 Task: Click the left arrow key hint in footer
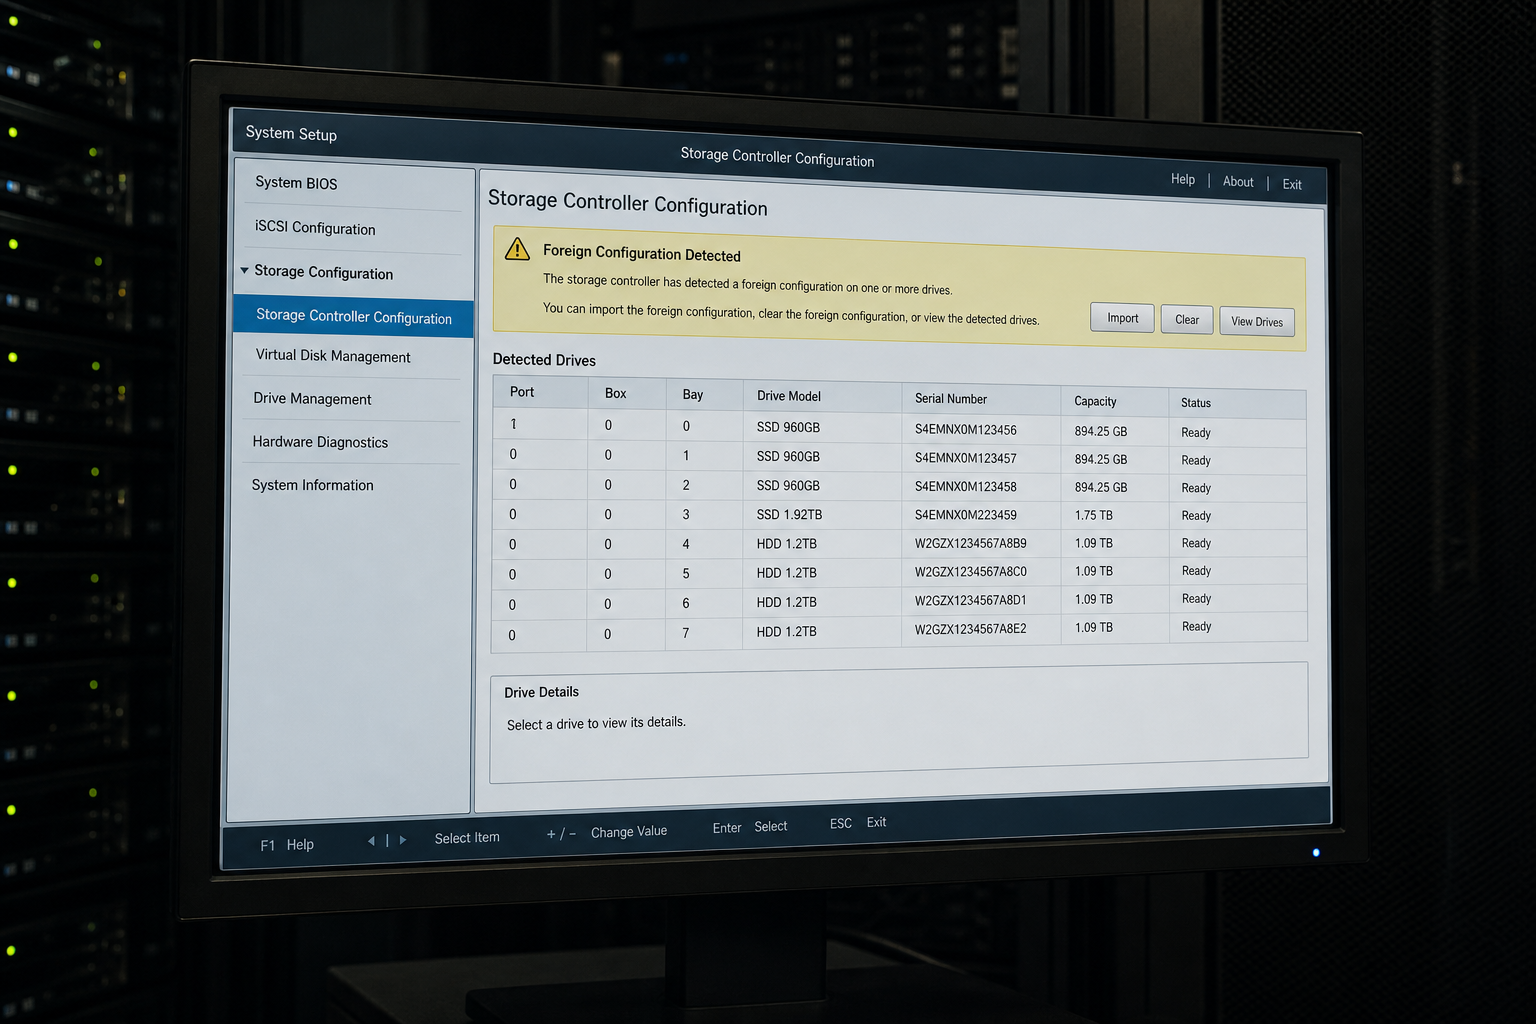372,841
